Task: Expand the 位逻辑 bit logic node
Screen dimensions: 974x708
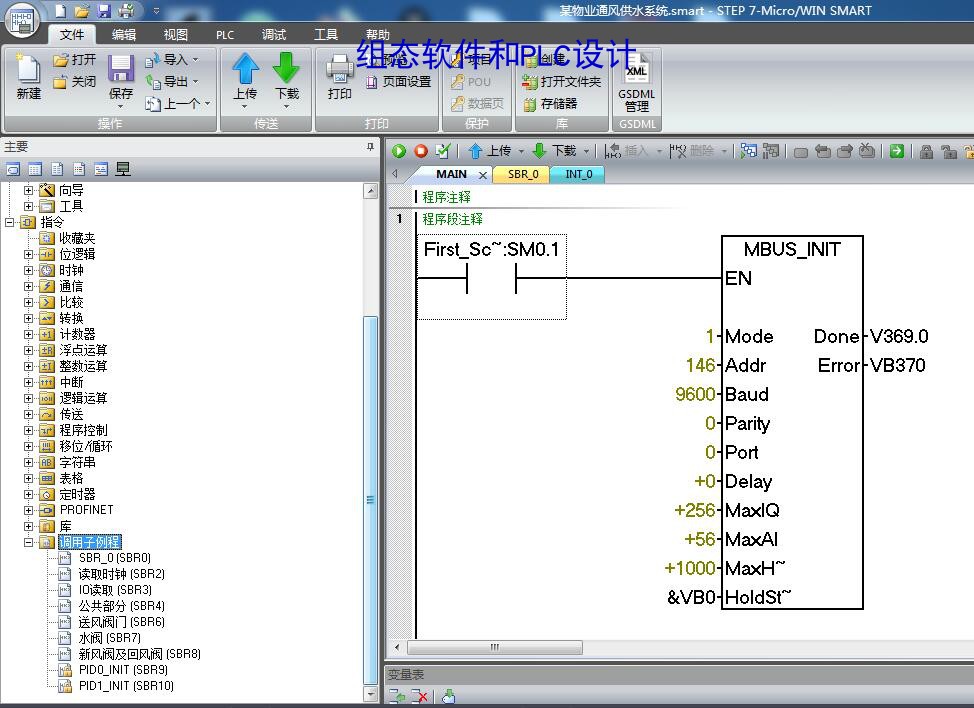Action: tap(28, 254)
